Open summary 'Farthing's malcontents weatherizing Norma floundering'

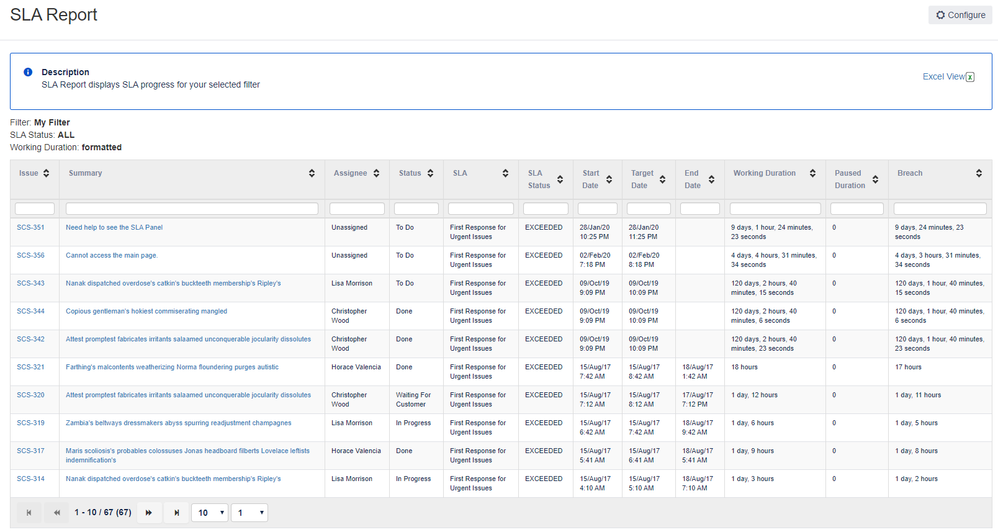[x=172, y=367]
